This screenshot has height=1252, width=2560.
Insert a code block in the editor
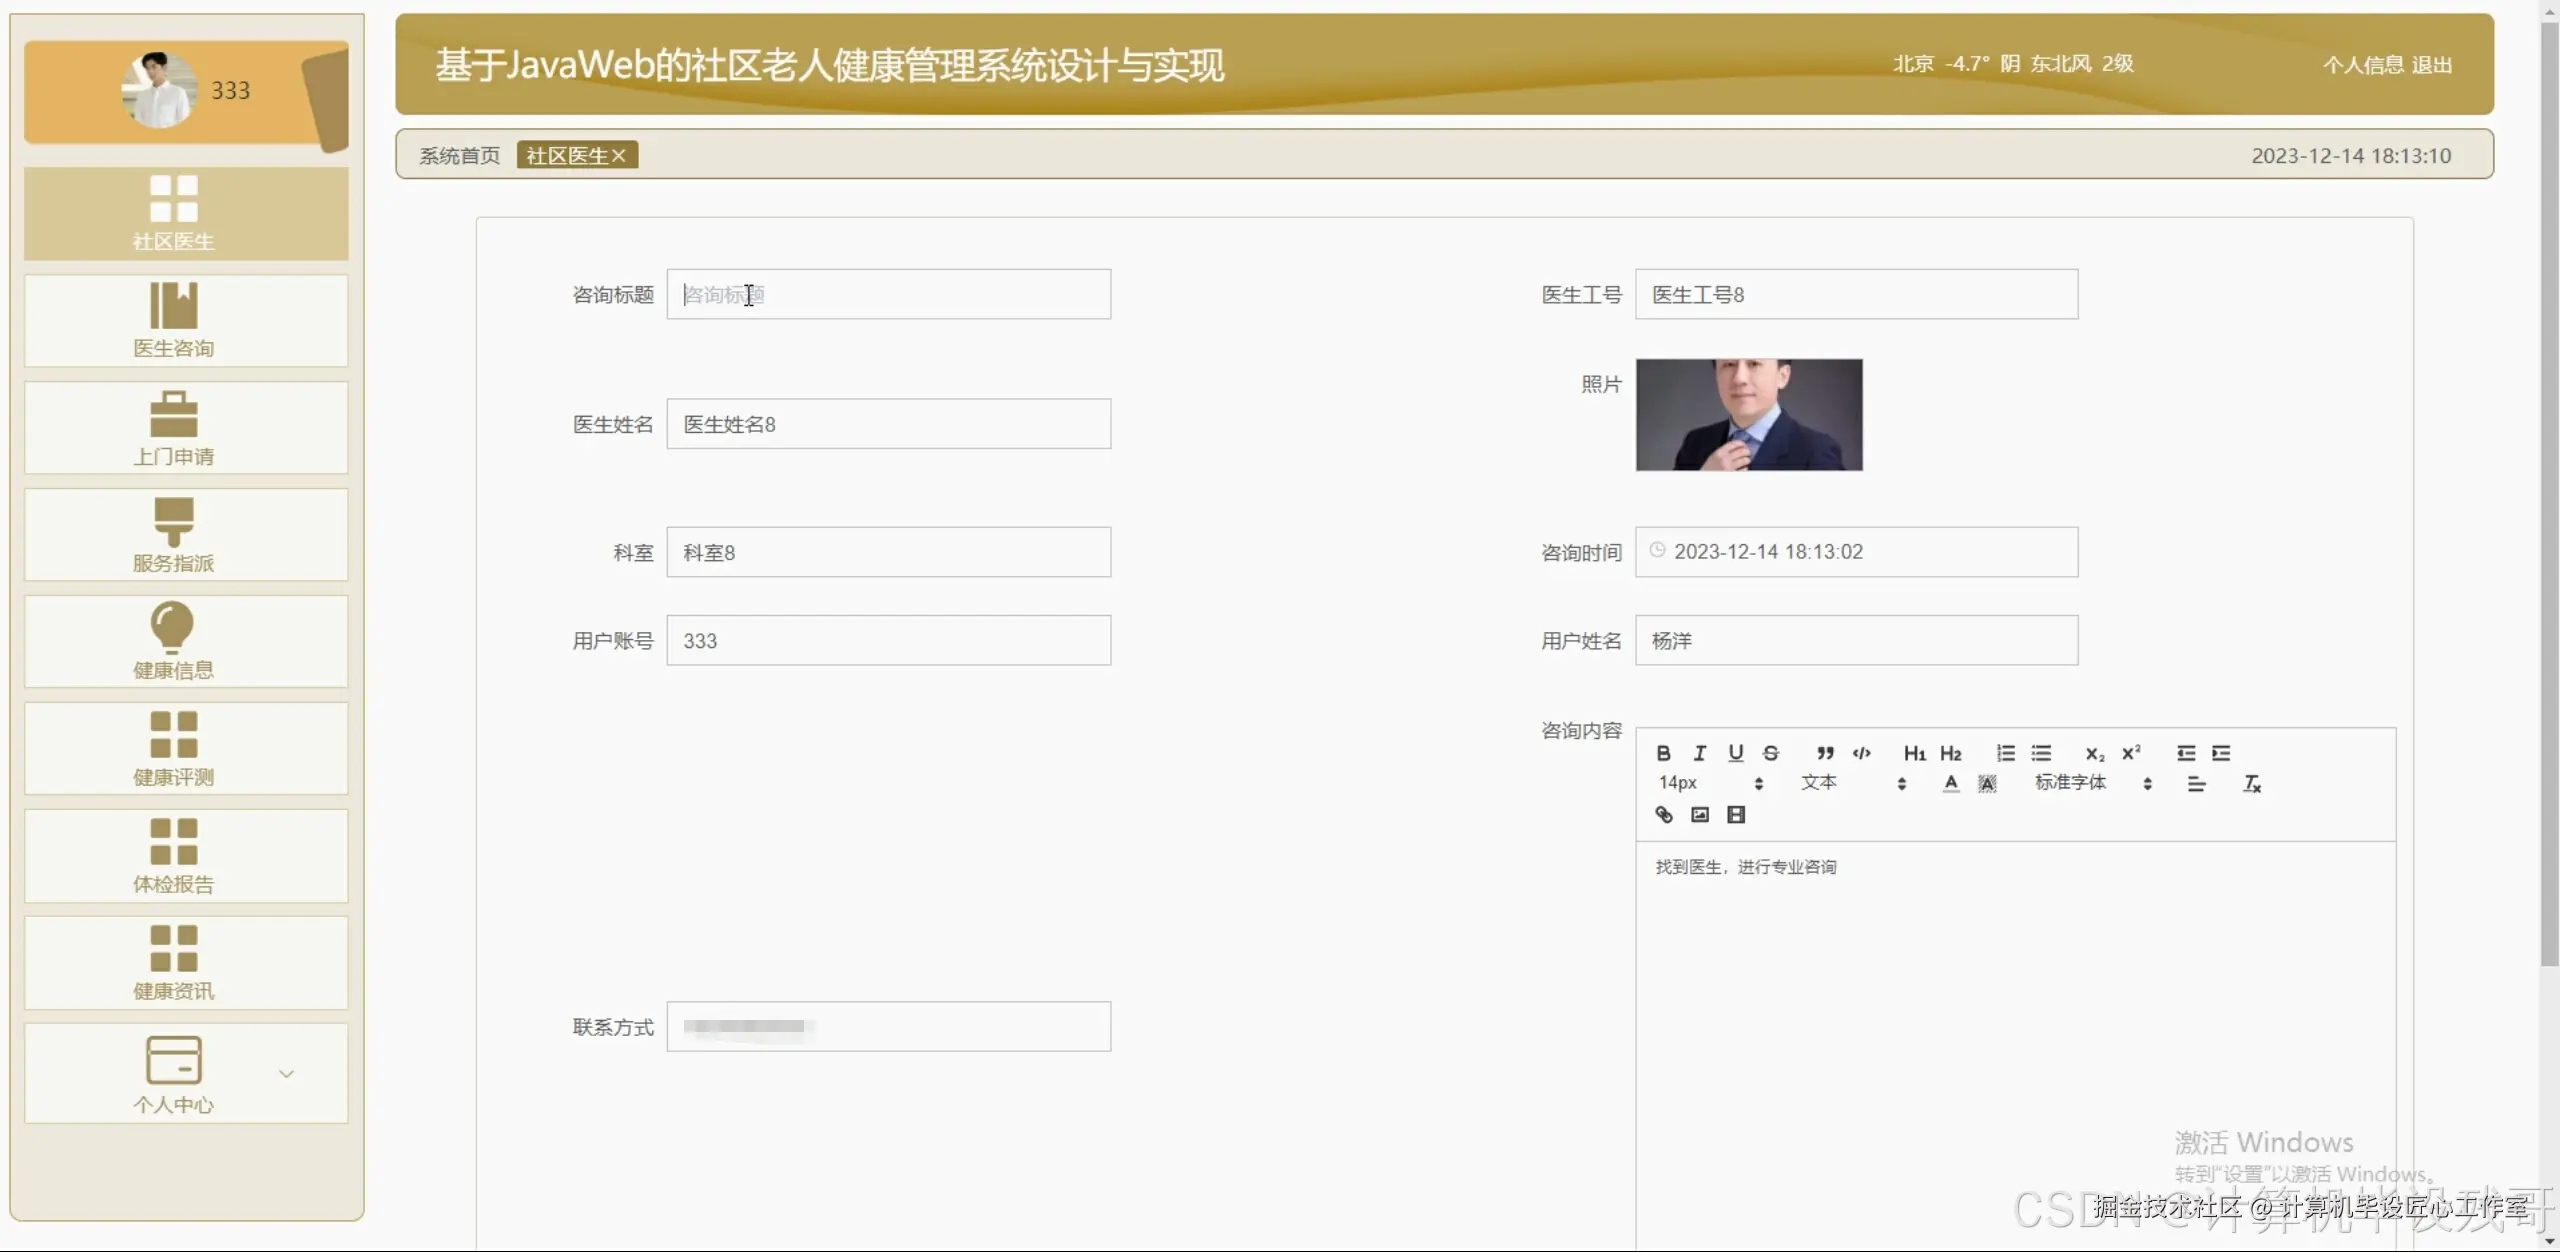point(1861,753)
